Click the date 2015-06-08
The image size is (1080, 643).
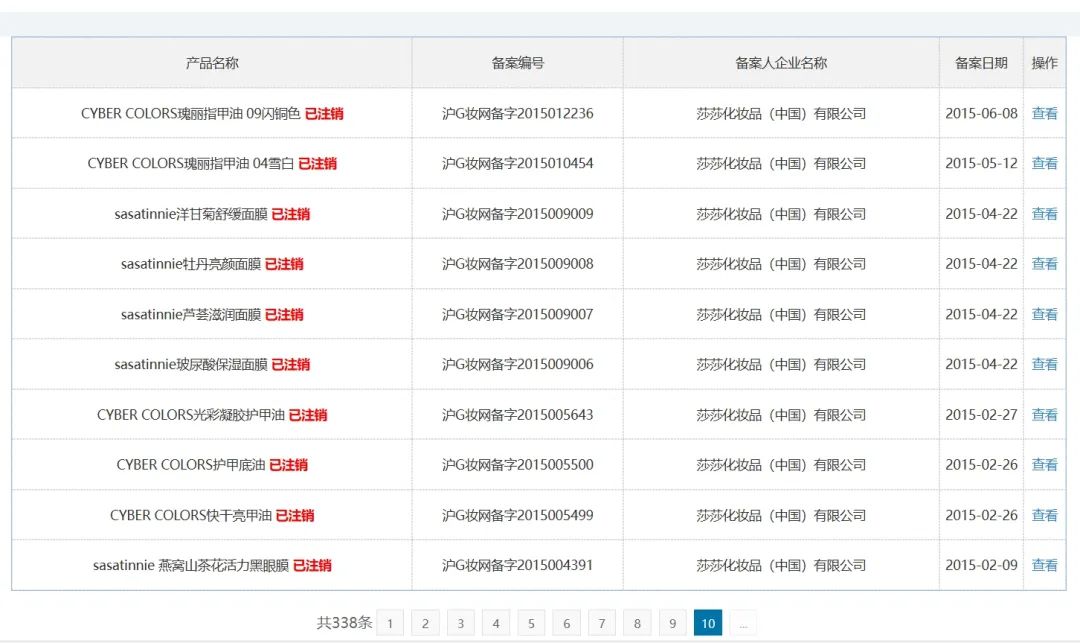tap(981, 113)
